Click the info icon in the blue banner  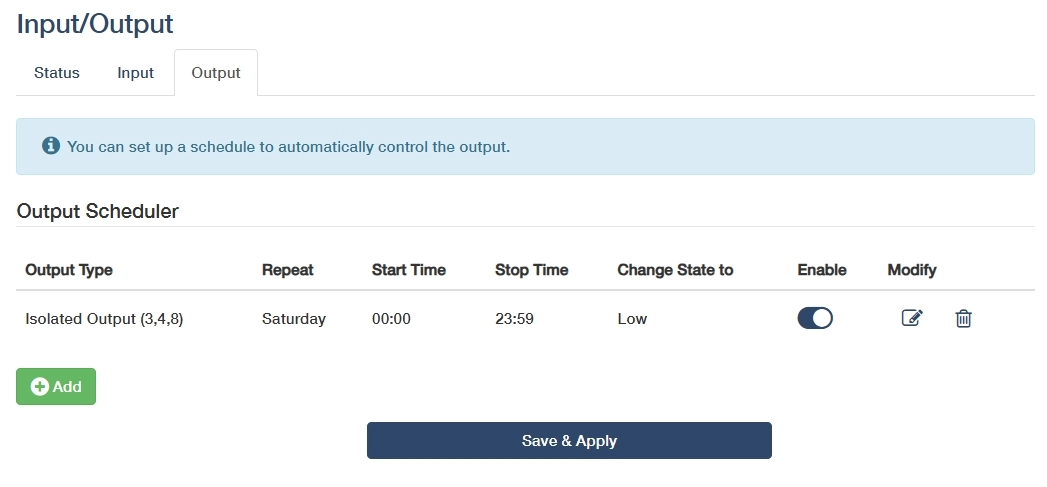[x=51, y=146]
